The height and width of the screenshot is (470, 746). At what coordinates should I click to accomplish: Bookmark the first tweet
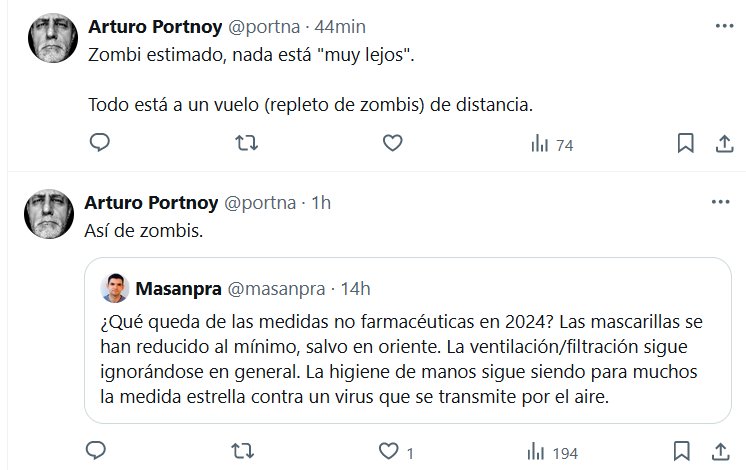pos(685,144)
